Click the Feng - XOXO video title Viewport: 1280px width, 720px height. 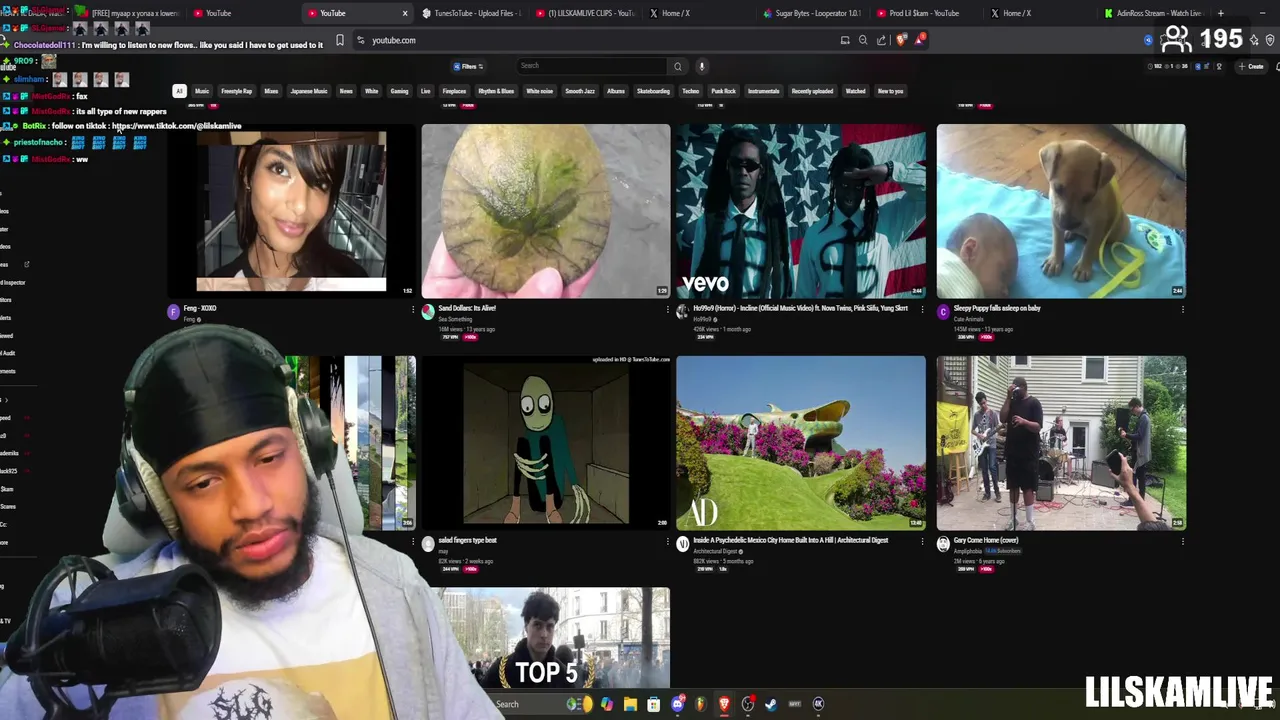click(x=200, y=308)
